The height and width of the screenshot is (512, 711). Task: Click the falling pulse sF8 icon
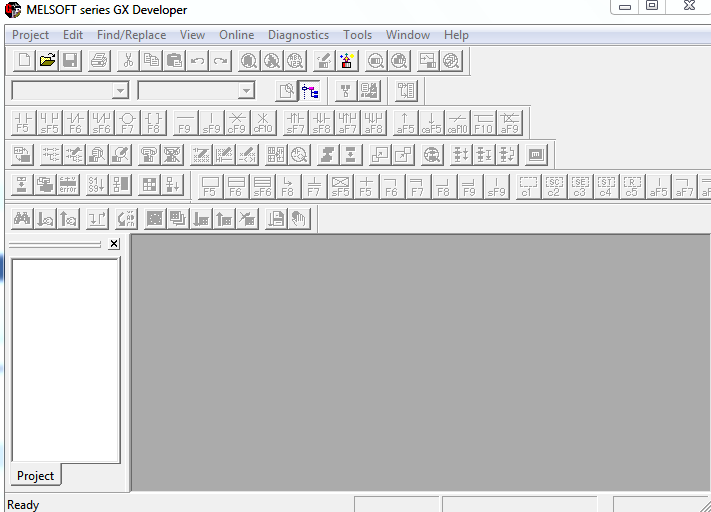[x=321, y=123]
